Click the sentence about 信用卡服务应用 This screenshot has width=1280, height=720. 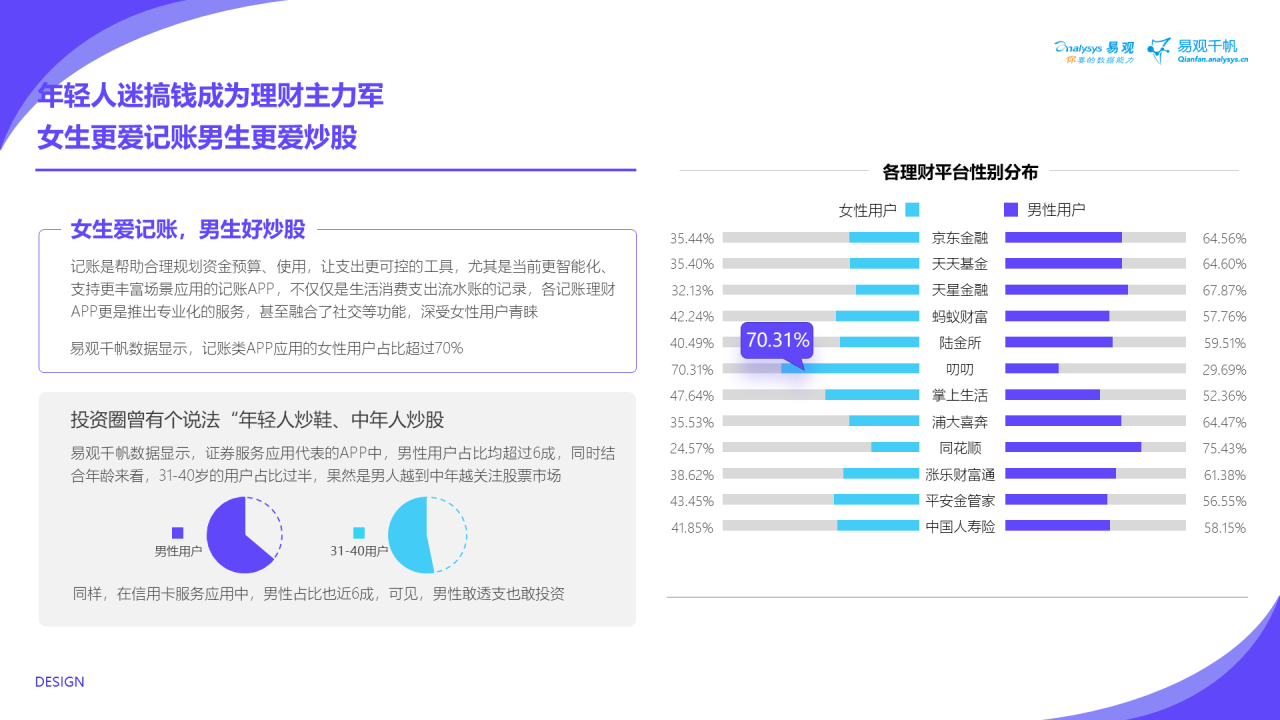pos(318,593)
